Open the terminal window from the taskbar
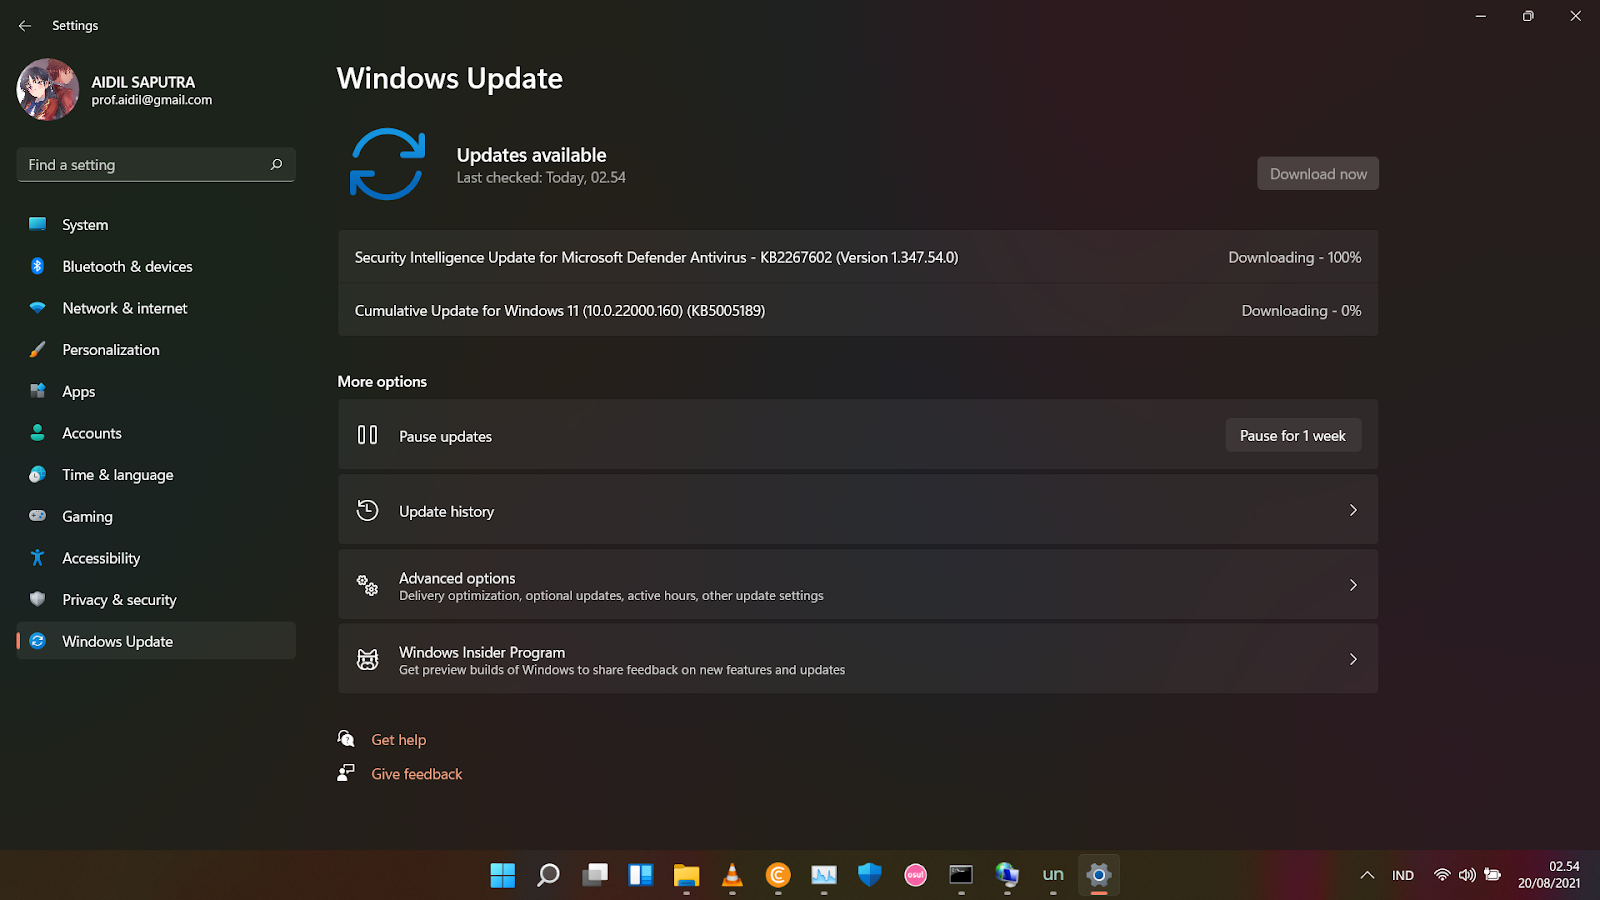The height and width of the screenshot is (900, 1600). 961,875
